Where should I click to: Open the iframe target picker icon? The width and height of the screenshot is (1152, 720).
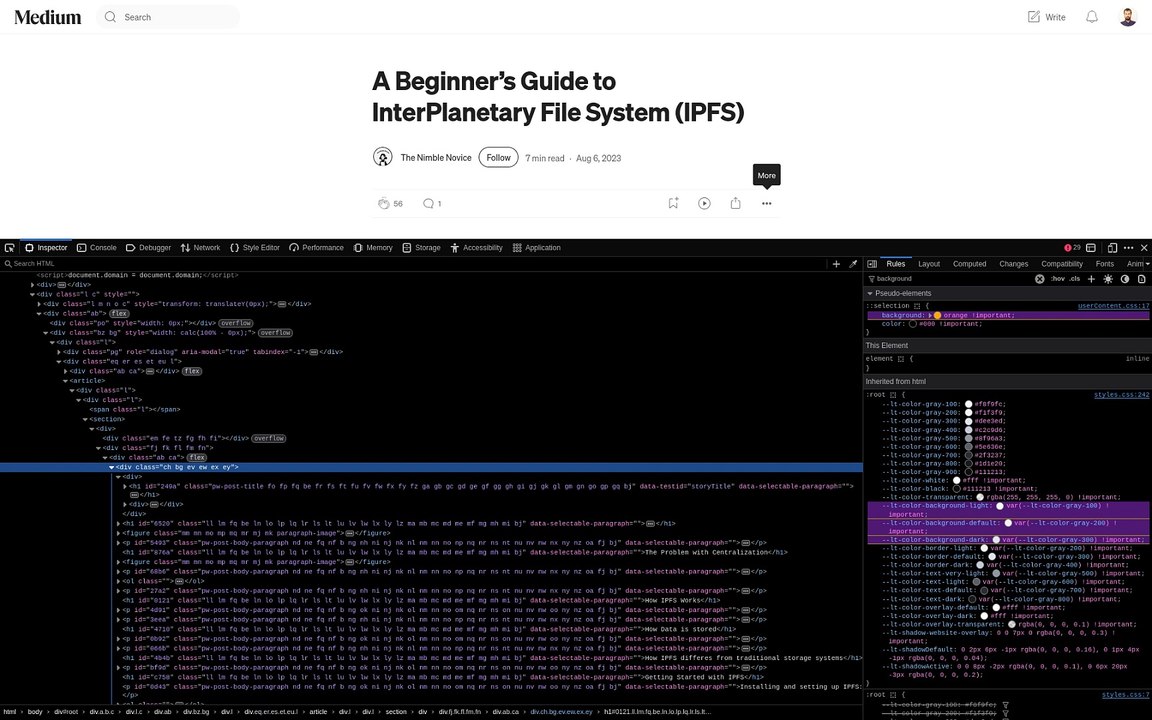pos(1091,248)
